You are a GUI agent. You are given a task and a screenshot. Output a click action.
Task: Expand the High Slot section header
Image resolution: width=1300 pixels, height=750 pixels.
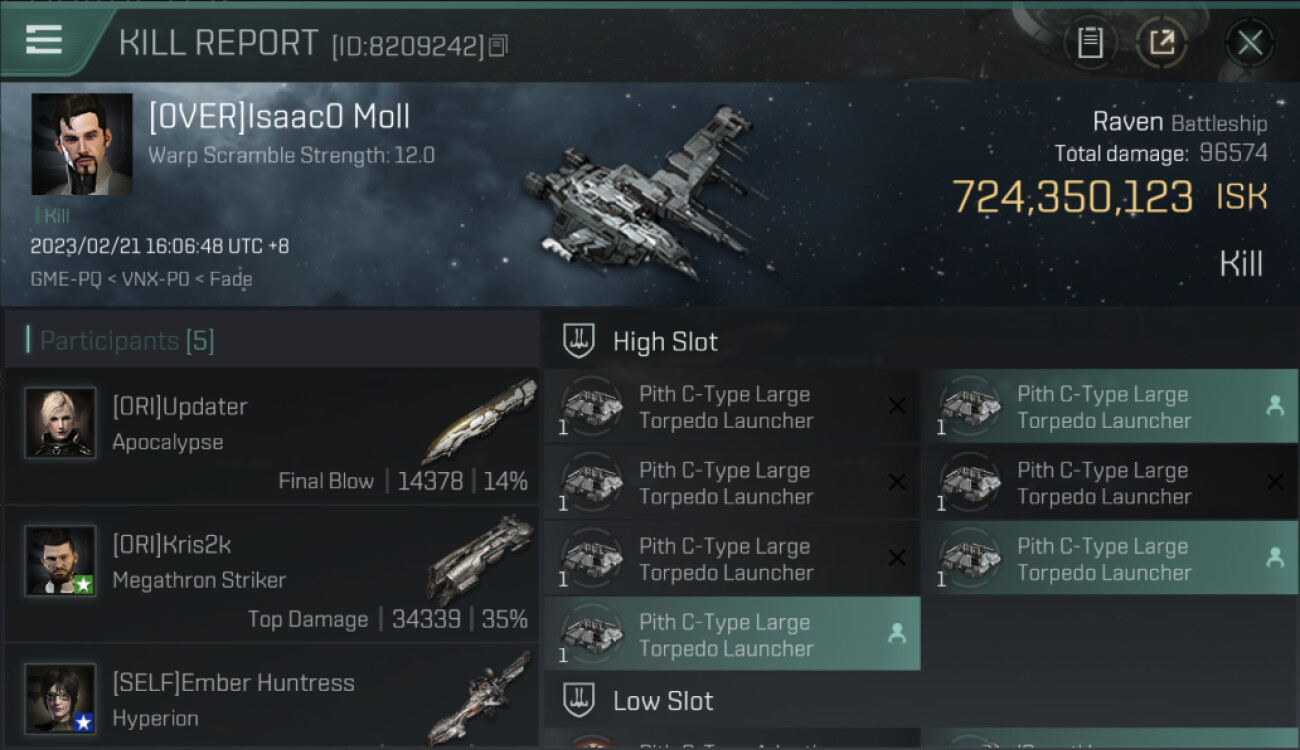[x=920, y=341]
